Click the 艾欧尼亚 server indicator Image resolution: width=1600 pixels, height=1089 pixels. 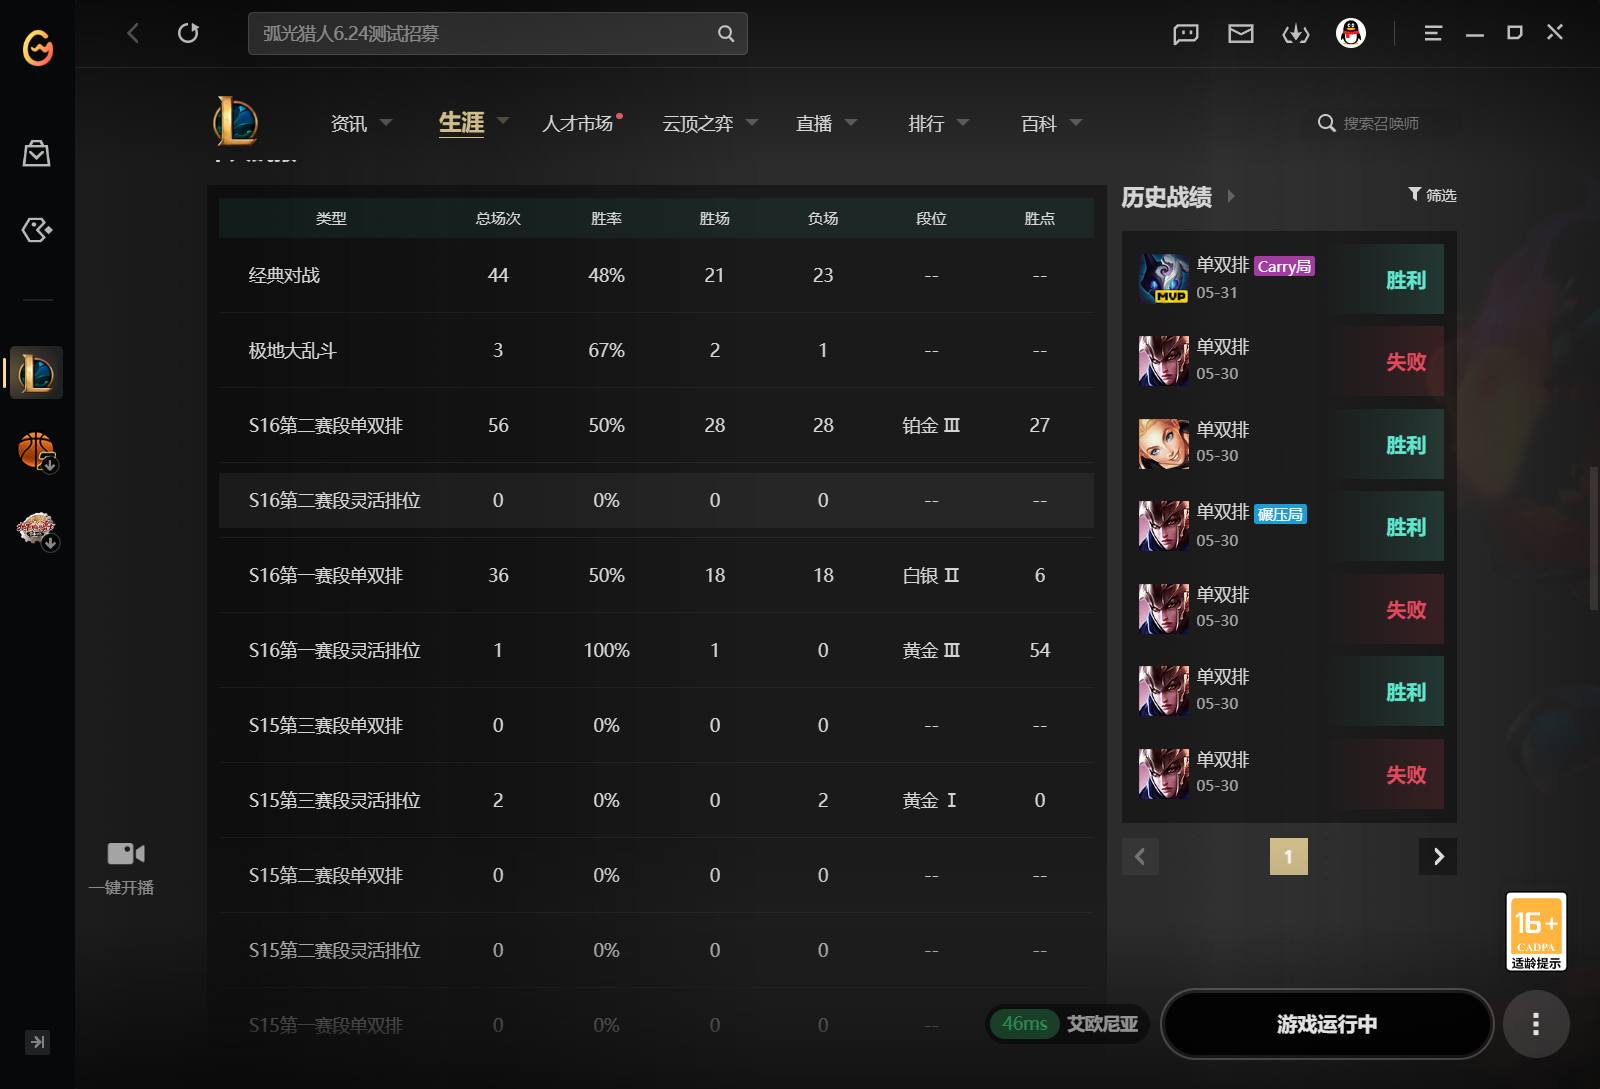pyautogui.click(x=1102, y=1024)
